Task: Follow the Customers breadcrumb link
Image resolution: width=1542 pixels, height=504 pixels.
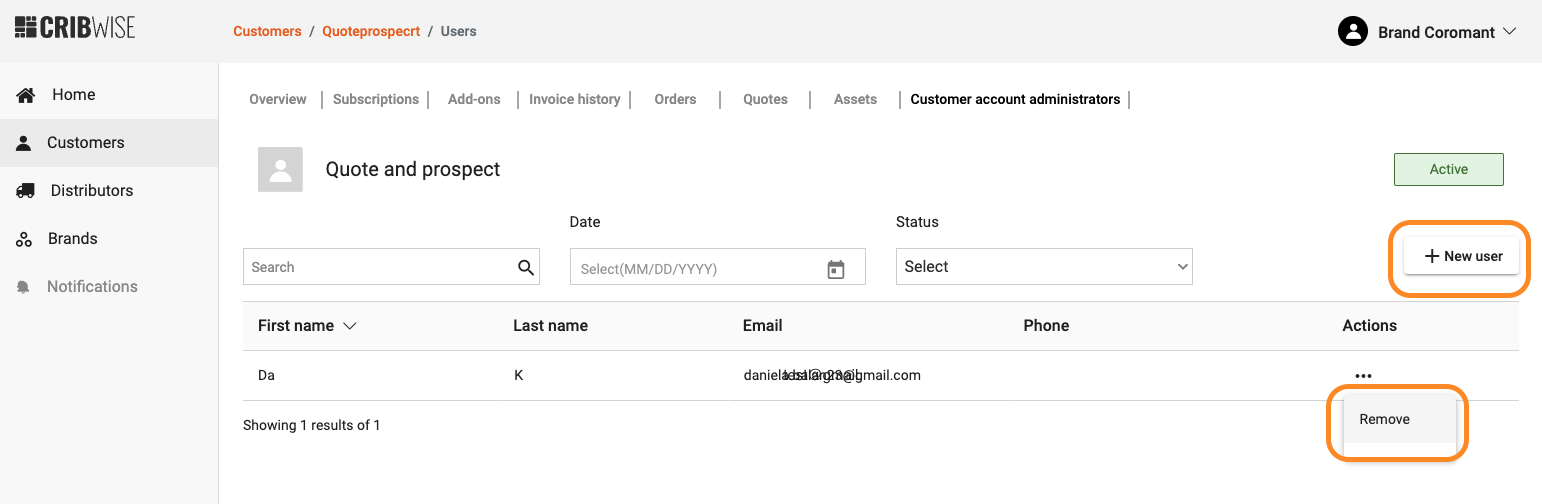Action: coord(267,31)
